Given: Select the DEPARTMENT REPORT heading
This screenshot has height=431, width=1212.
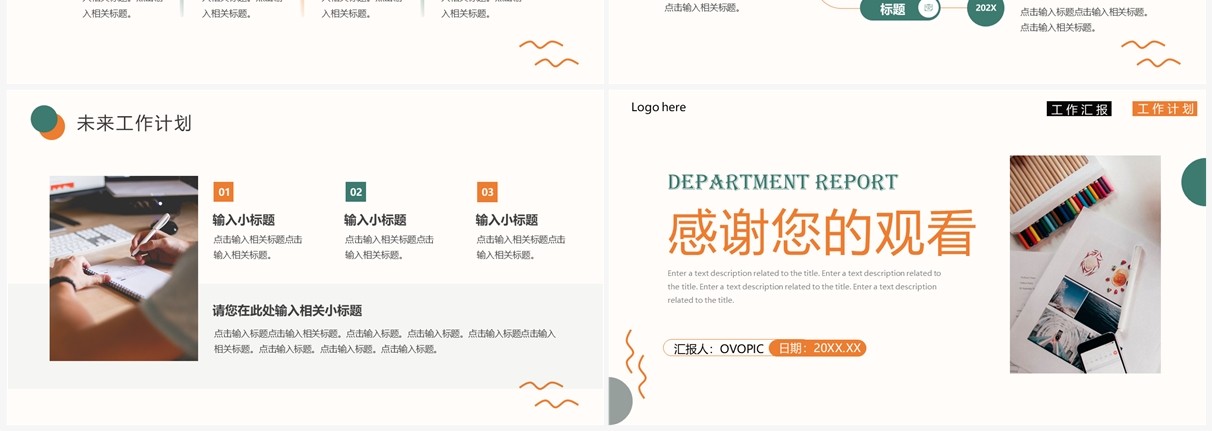Looking at the screenshot, I should 783,182.
